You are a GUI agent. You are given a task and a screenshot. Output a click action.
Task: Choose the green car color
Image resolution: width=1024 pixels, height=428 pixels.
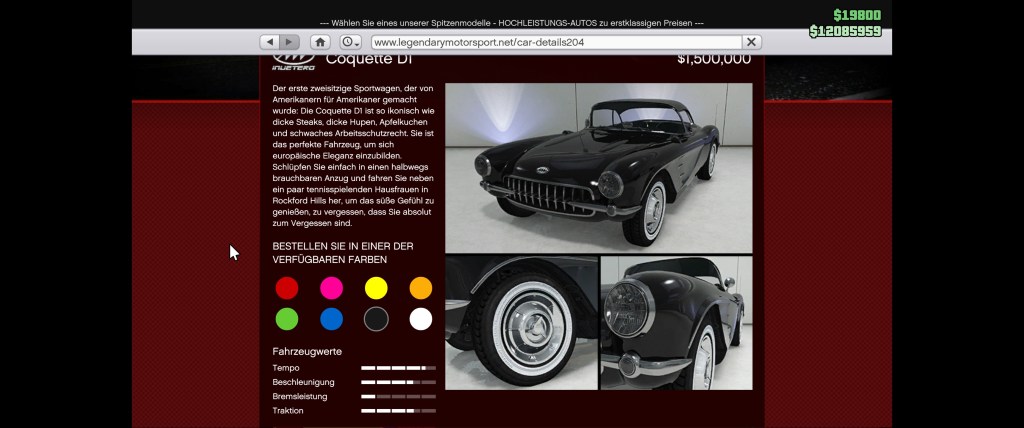tap(287, 319)
